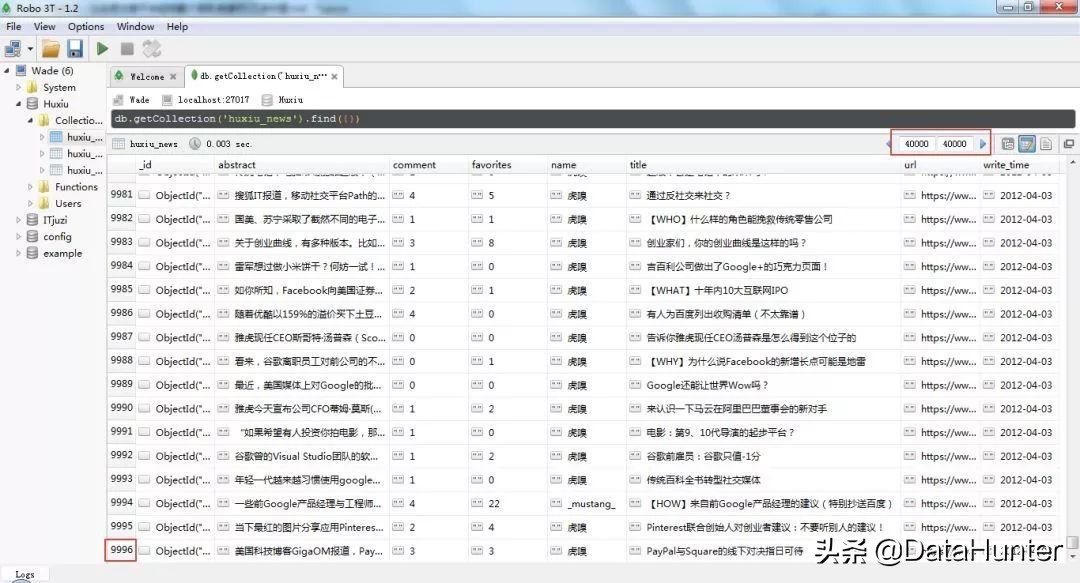Select the Huxiu database item
The height and width of the screenshot is (583, 1080).
click(56, 104)
